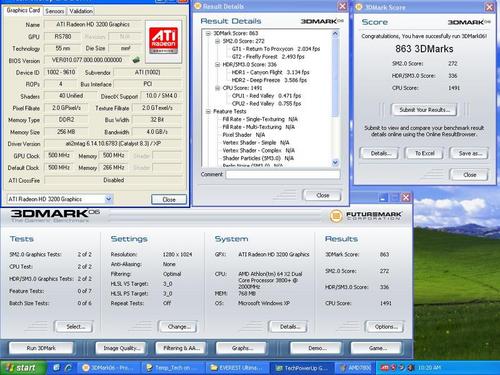This screenshot has width=500, height=375.
Task: Select Fill Rate - Single-Texturing row
Action: (260, 119)
